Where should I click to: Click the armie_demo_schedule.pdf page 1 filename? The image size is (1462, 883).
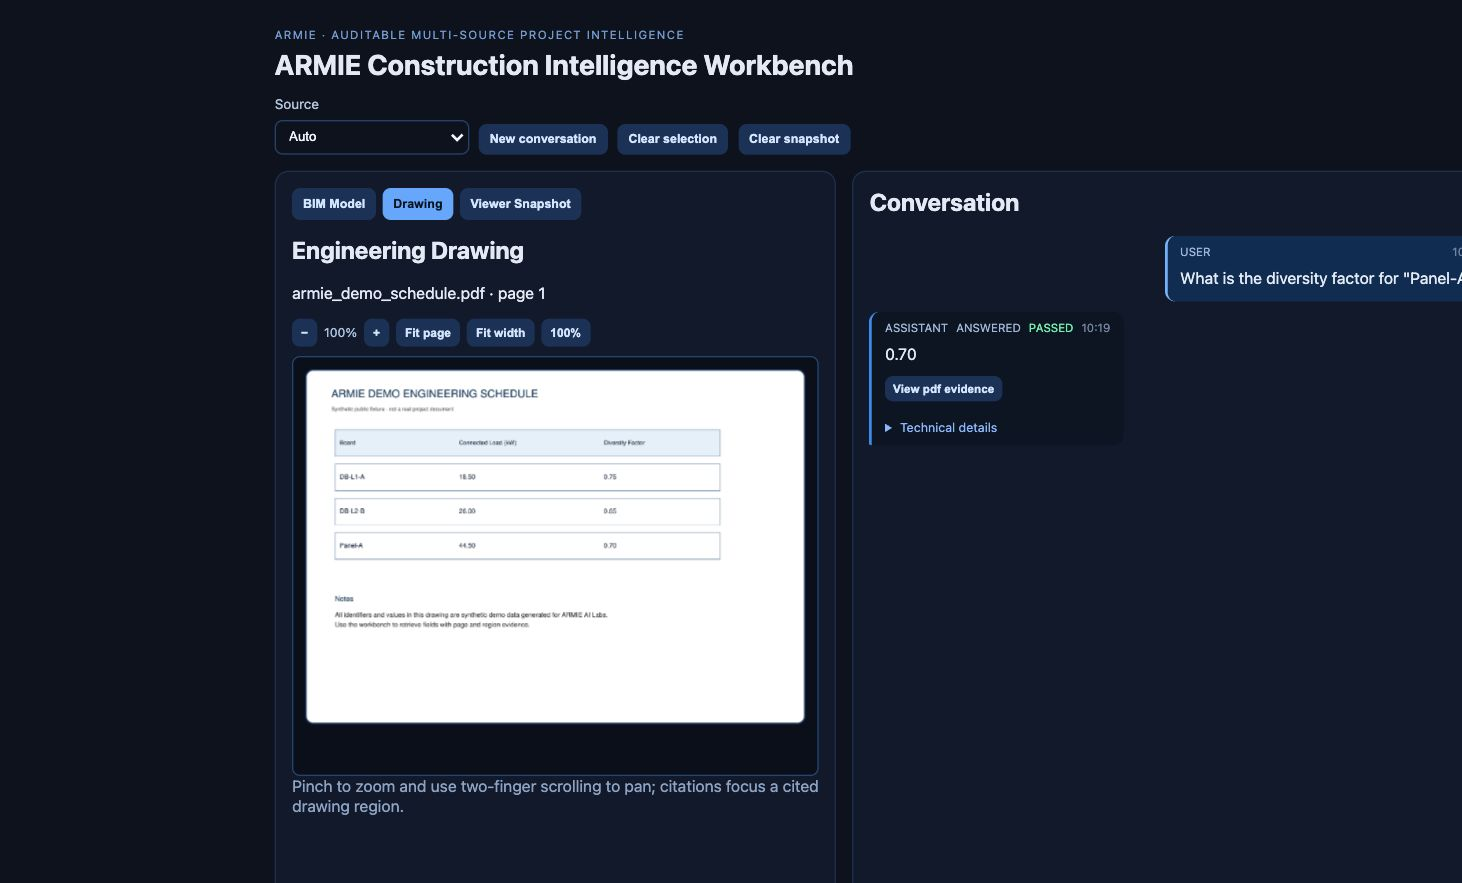(x=418, y=293)
